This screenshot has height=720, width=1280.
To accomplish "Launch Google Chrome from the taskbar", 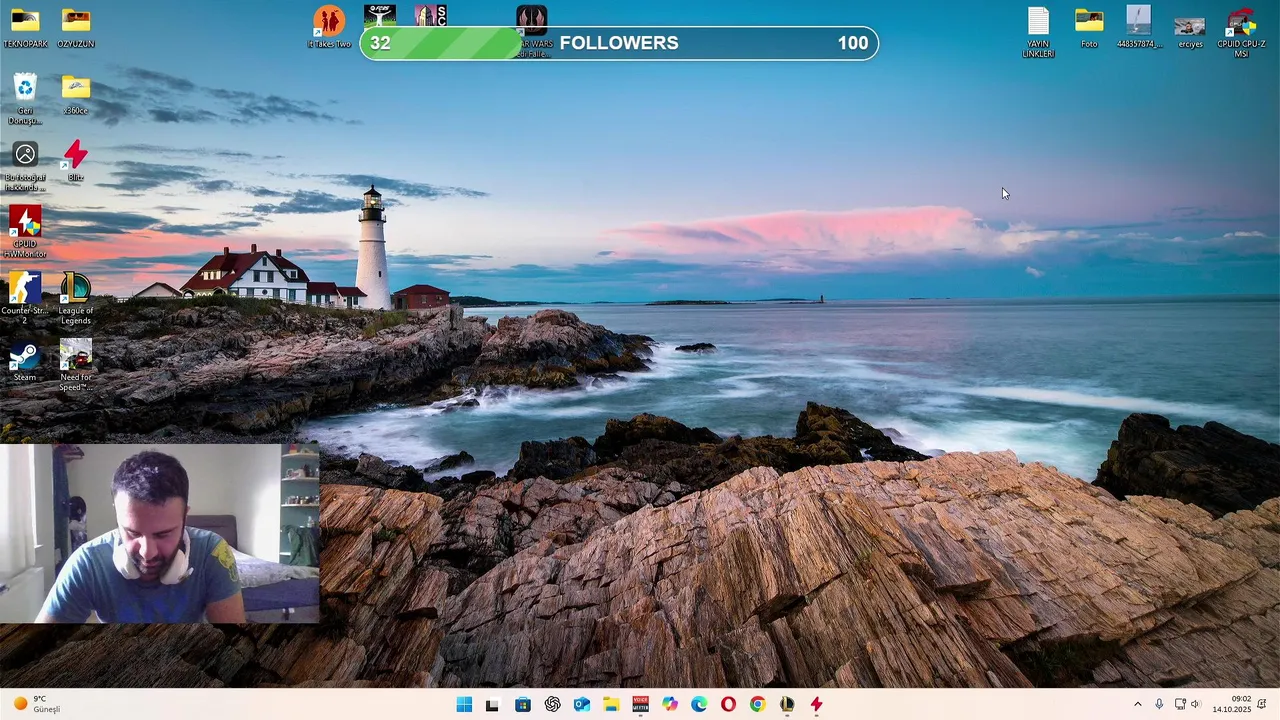I will pyautogui.click(x=757, y=704).
